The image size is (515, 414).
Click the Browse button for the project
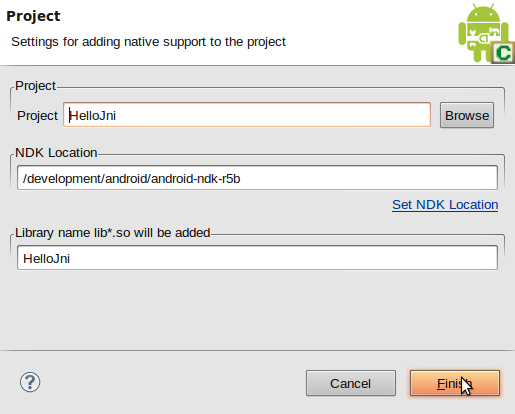(x=467, y=115)
